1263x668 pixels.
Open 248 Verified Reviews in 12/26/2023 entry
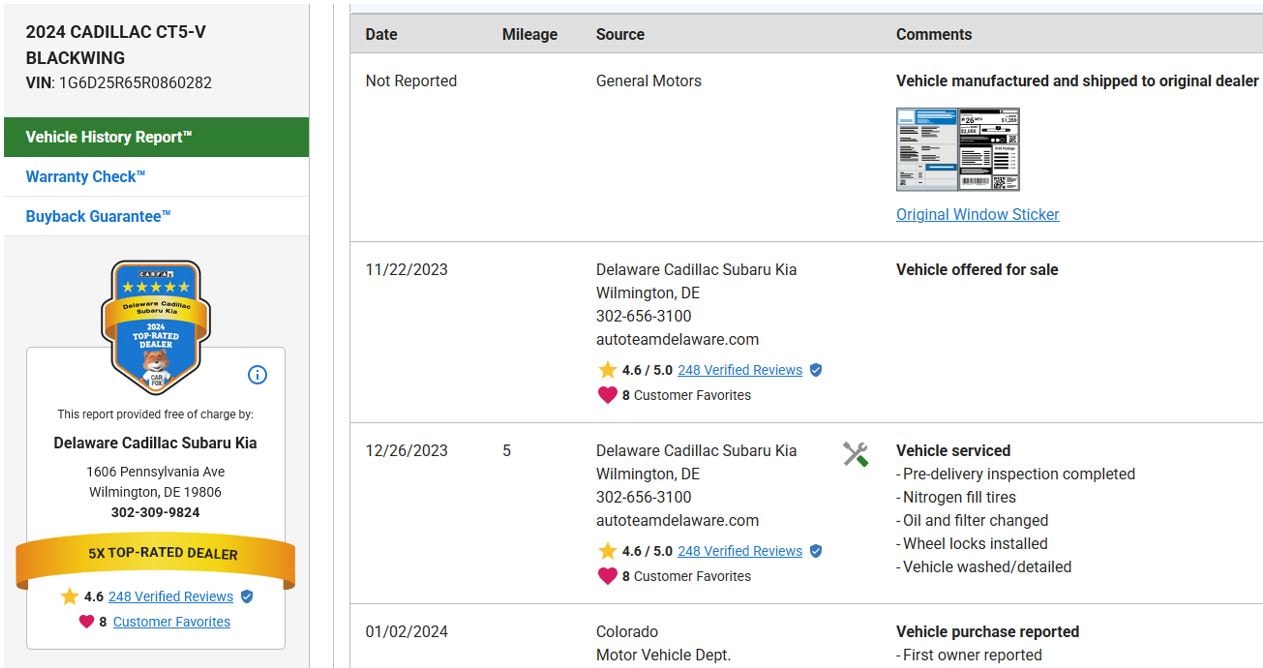coord(740,551)
